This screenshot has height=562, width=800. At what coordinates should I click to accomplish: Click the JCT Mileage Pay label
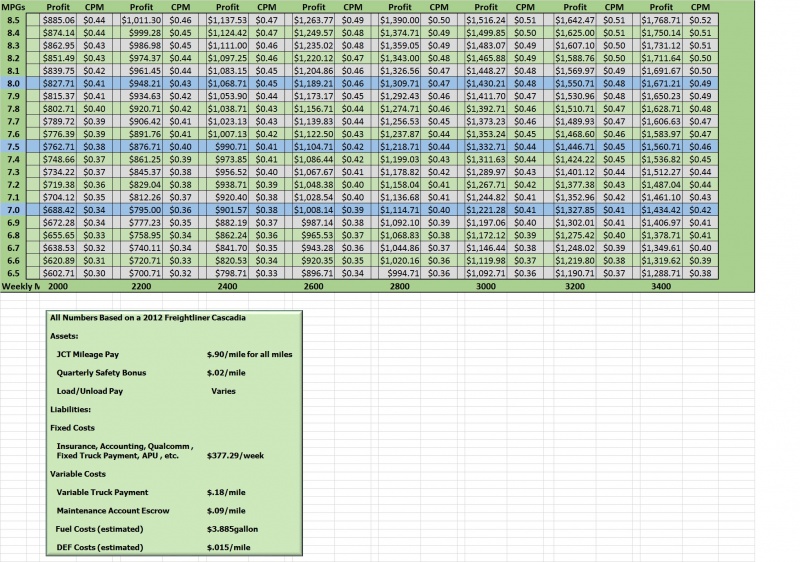point(88,354)
